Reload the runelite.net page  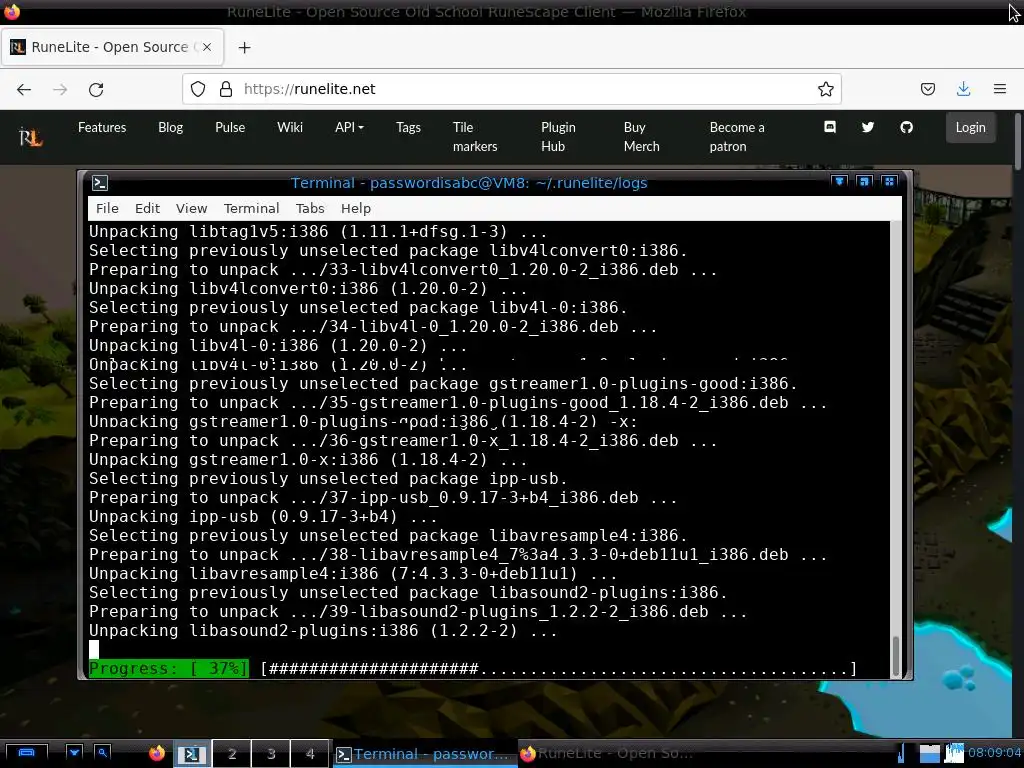point(96,89)
